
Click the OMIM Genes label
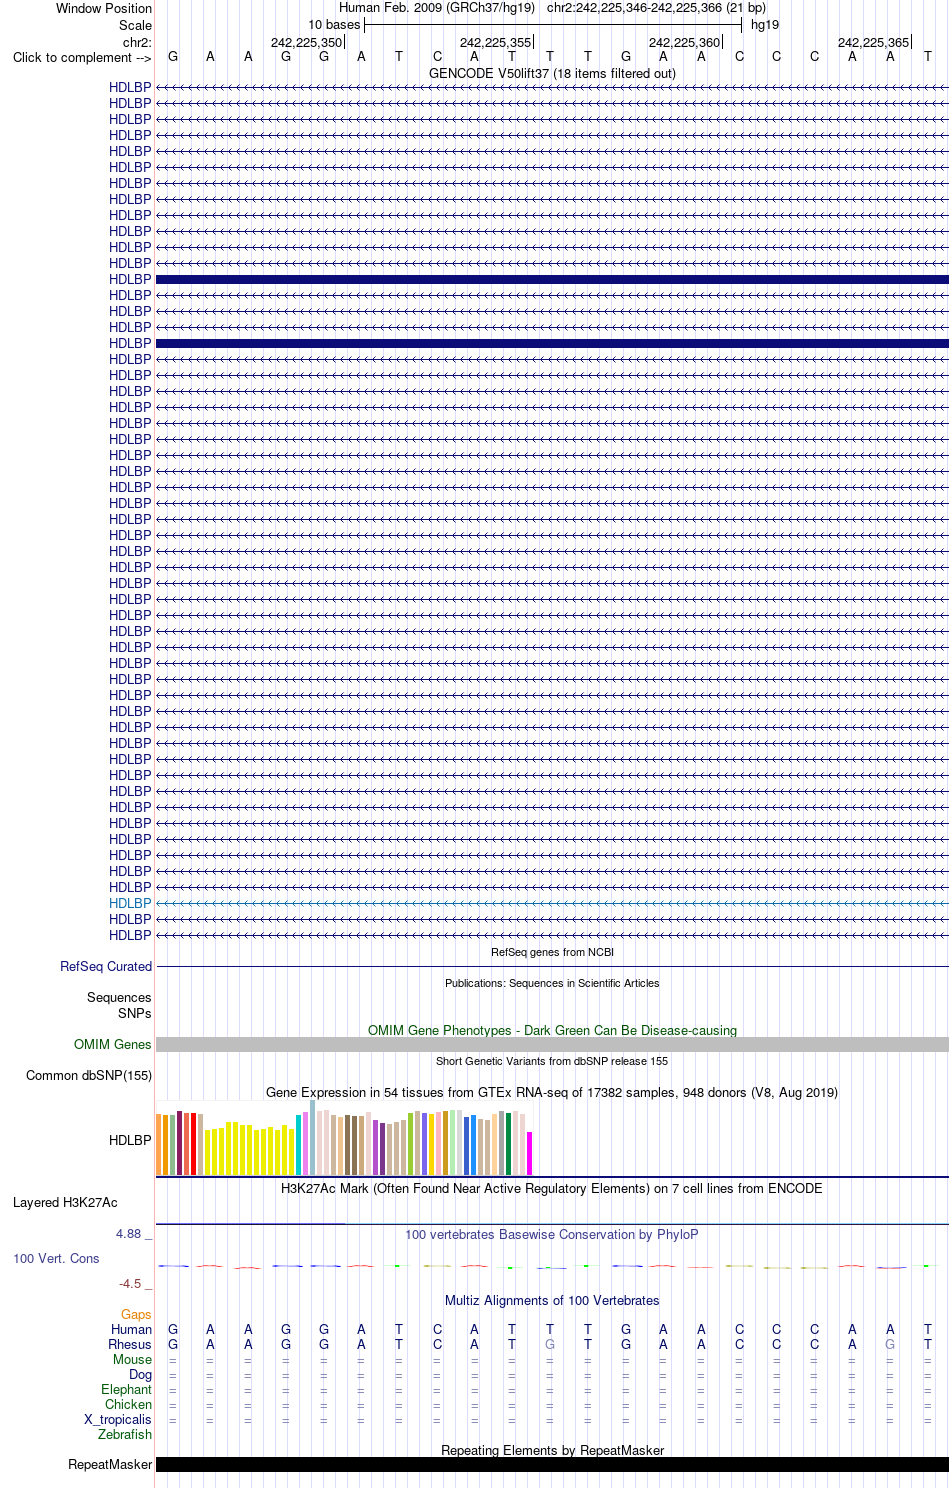tap(113, 1044)
